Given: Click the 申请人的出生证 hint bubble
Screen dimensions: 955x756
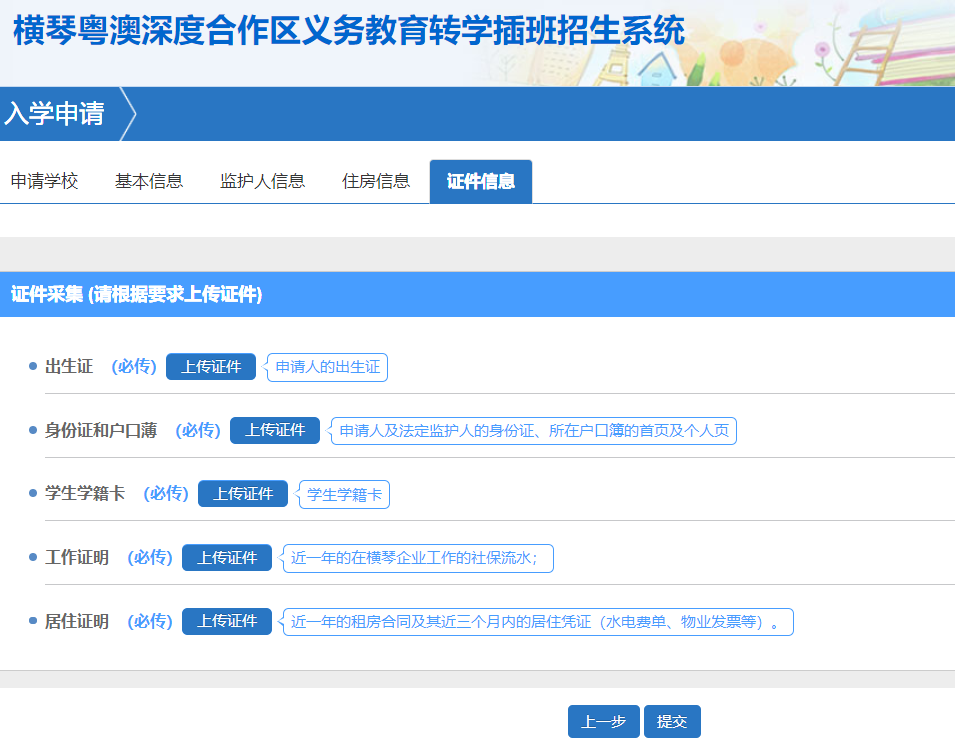Looking at the screenshot, I should coord(328,367).
